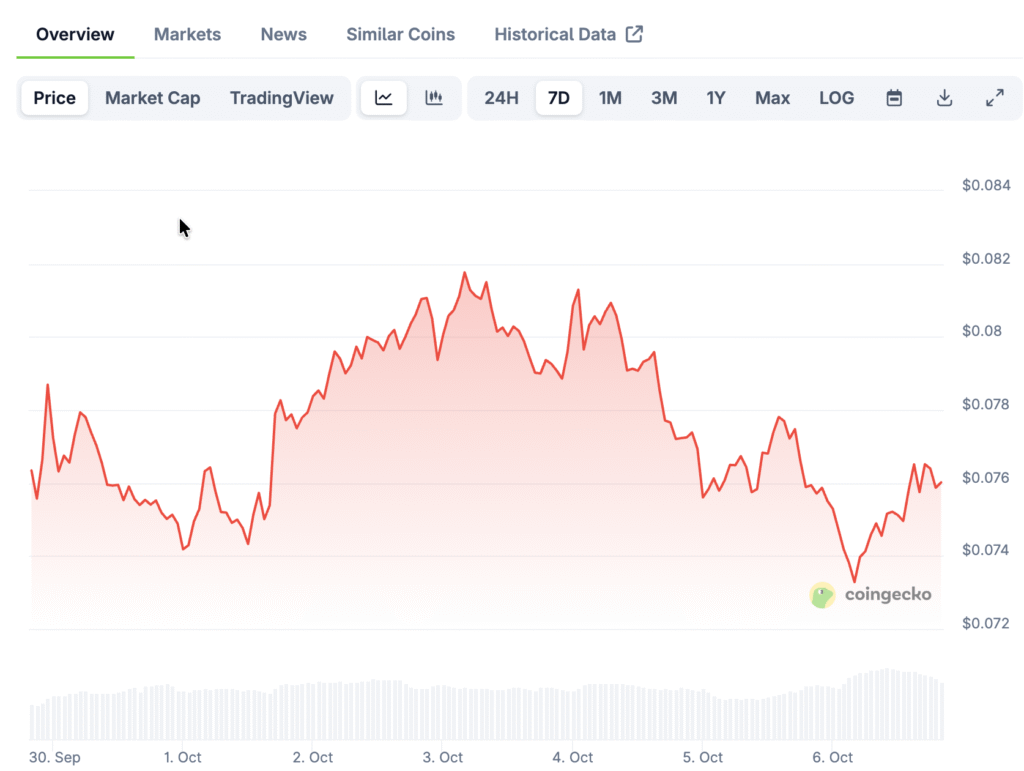Switch to line chart view icon
Image resolution: width=1024 pixels, height=771 pixels.
(384, 98)
